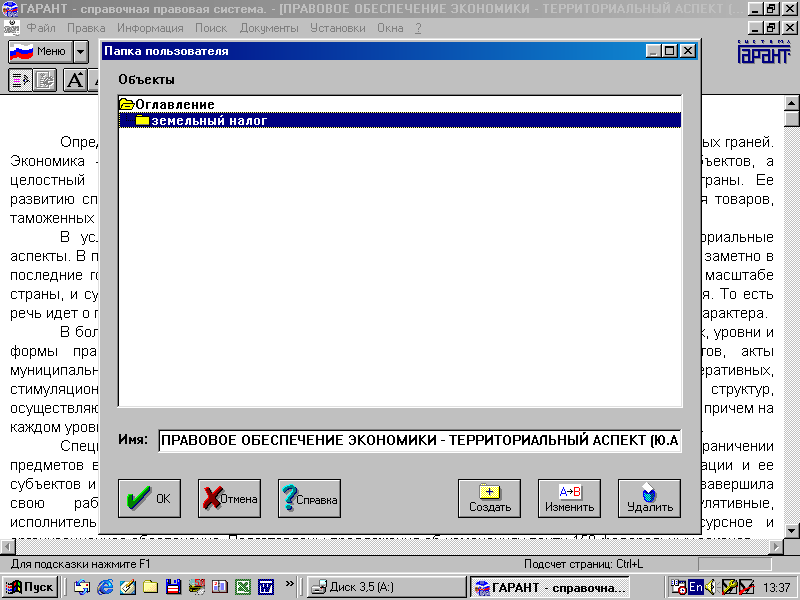Click the En language indicator in tray
This screenshot has height=600, width=800.
(695, 587)
